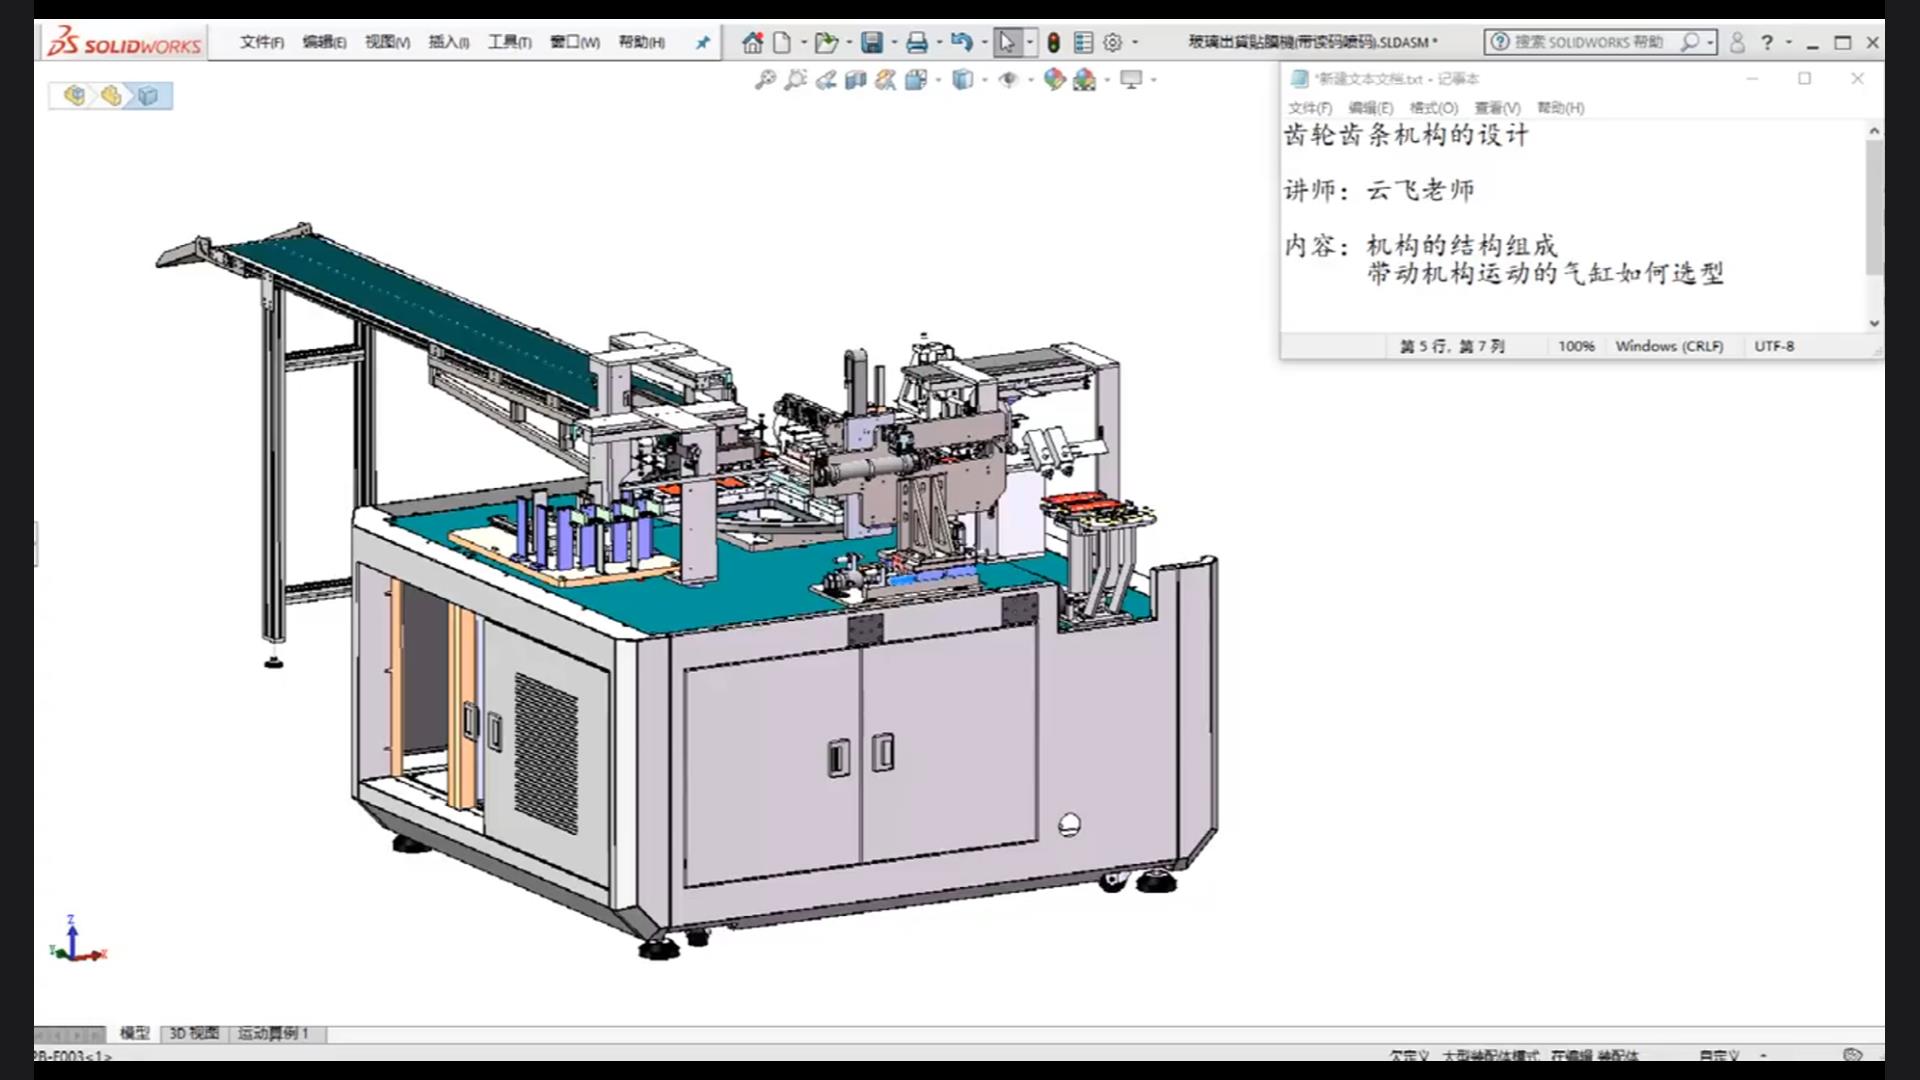The width and height of the screenshot is (1920, 1080).
Task: Open Options gear icon
Action: 1112,42
